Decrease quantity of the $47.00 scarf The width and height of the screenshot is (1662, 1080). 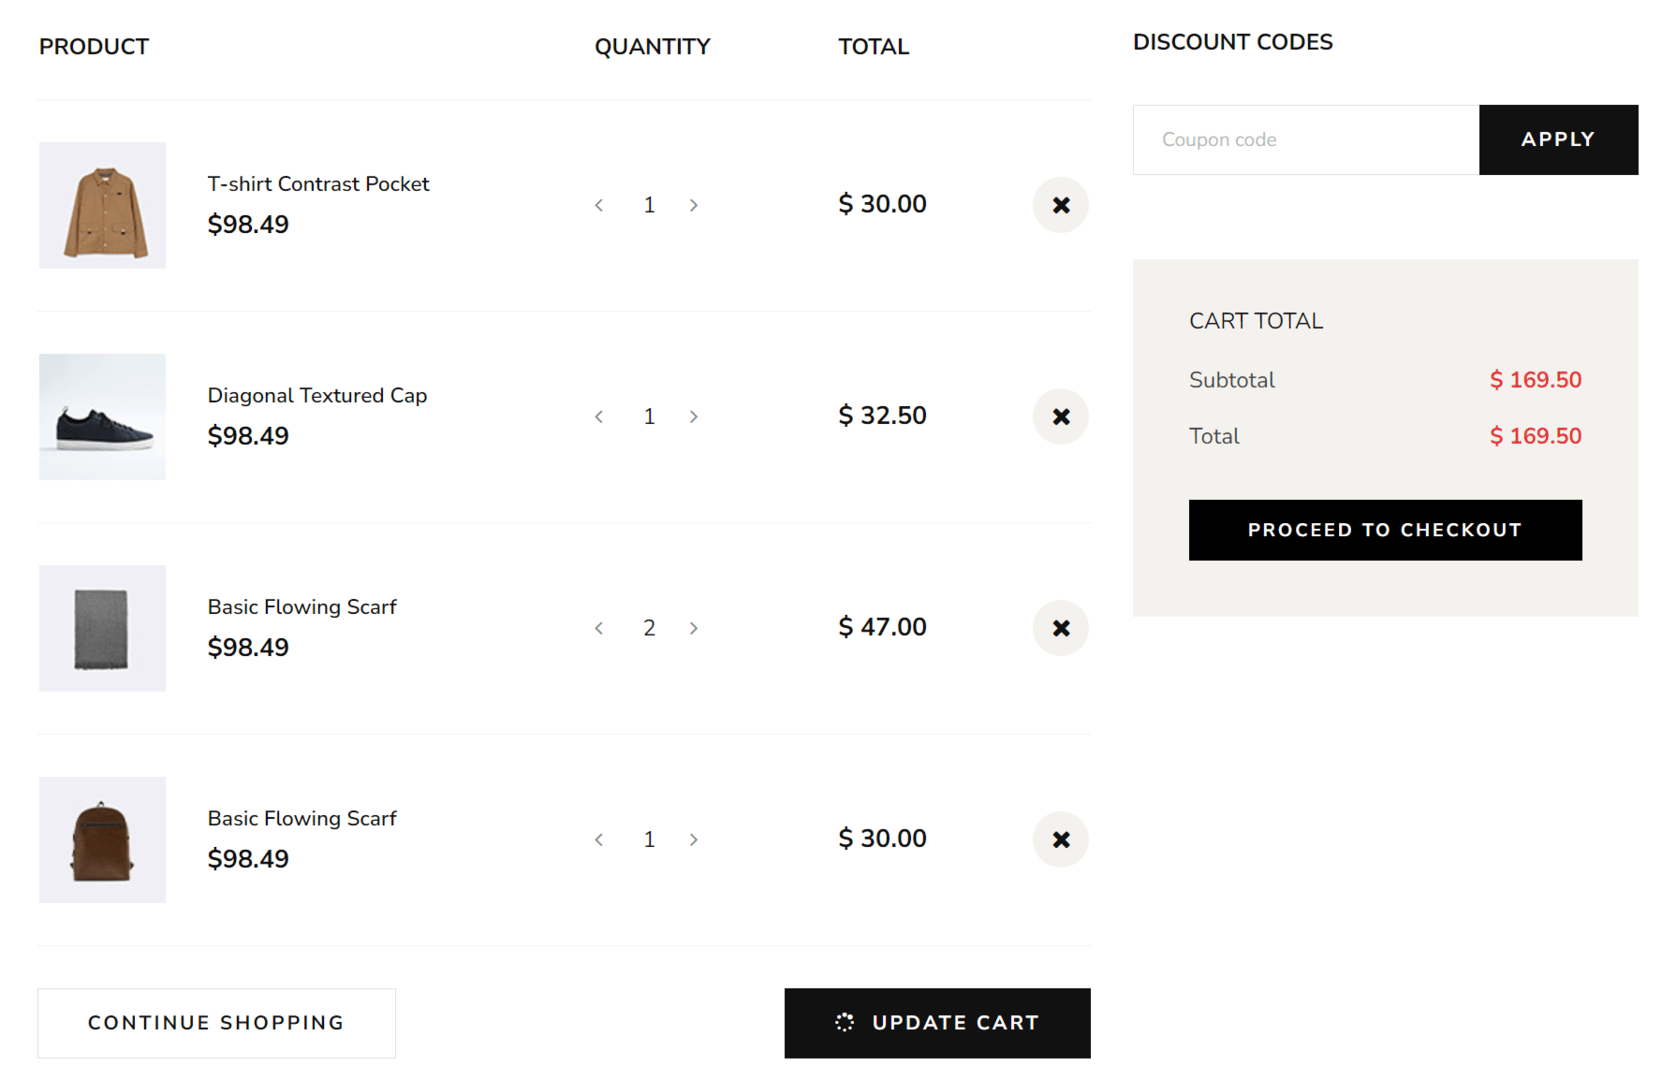pyautogui.click(x=599, y=628)
